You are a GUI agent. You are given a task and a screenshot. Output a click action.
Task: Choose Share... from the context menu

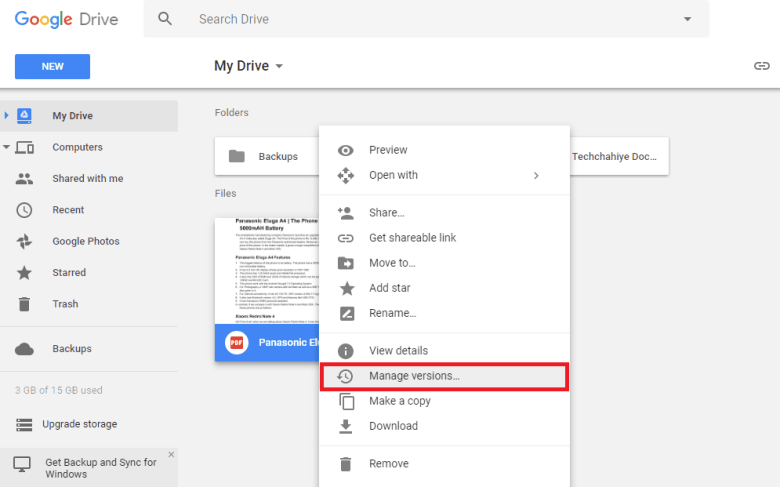[x=387, y=213]
